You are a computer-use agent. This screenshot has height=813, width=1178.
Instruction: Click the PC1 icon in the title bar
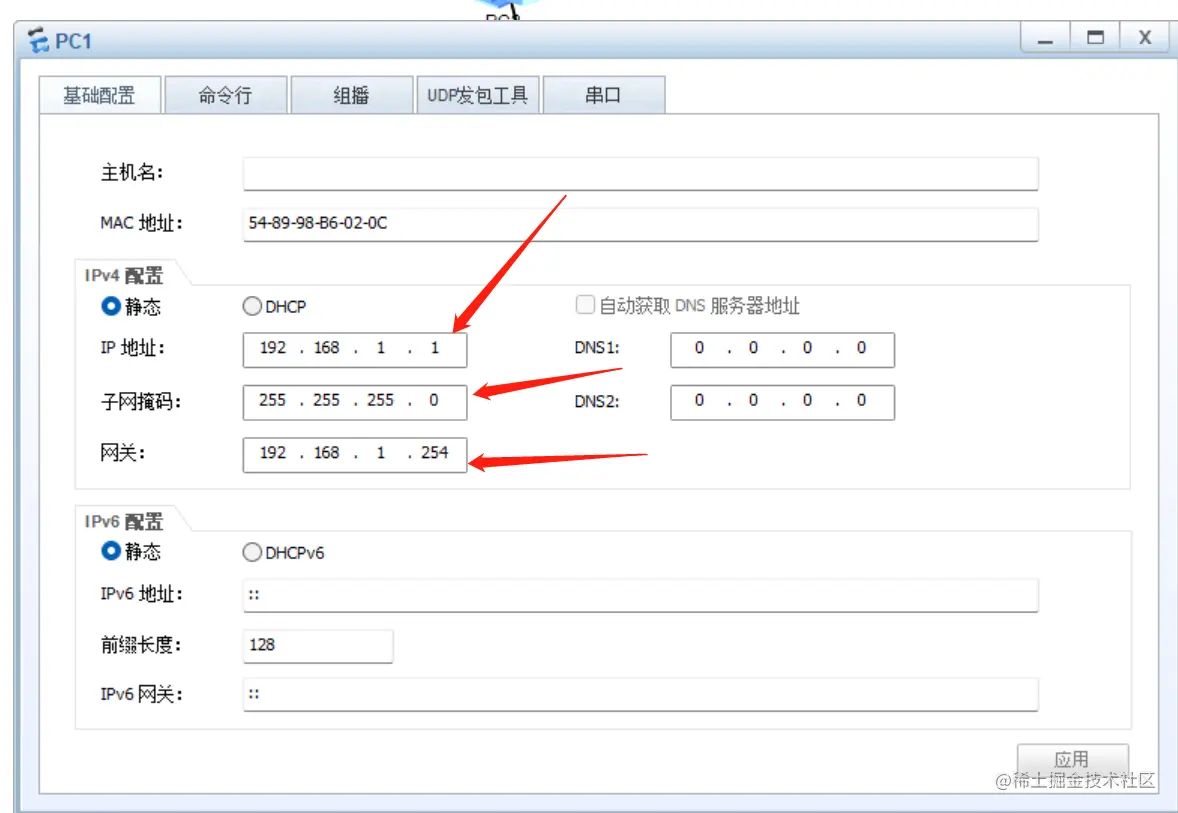[40, 40]
